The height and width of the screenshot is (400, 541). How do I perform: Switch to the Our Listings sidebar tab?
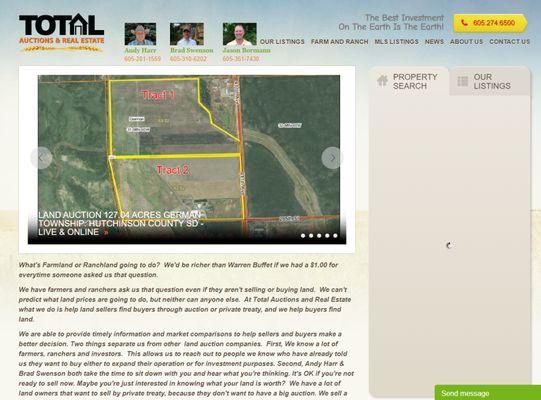pos(489,81)
